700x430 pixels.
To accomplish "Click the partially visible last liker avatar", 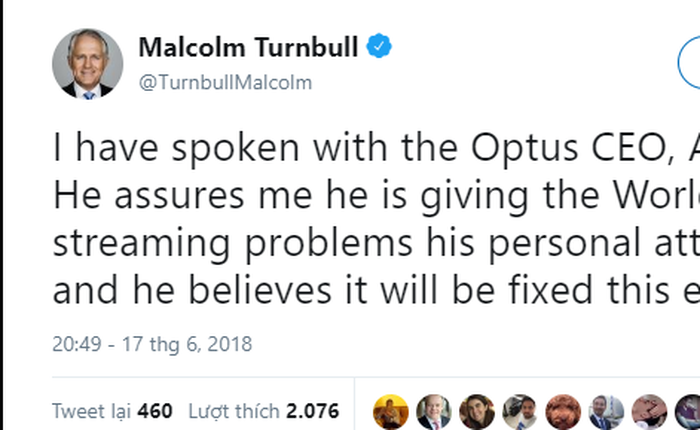I will tap(689, 411).
